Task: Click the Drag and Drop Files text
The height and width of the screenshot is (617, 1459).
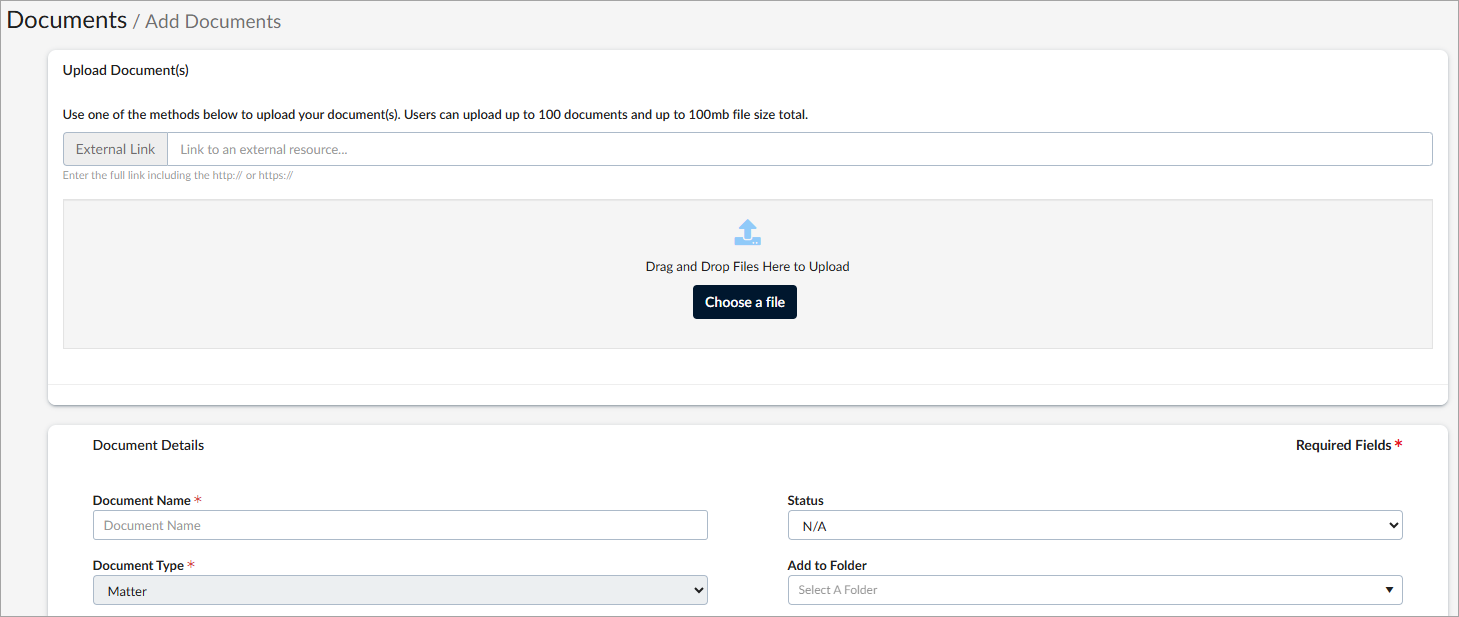Action: [x=747, y=267]
